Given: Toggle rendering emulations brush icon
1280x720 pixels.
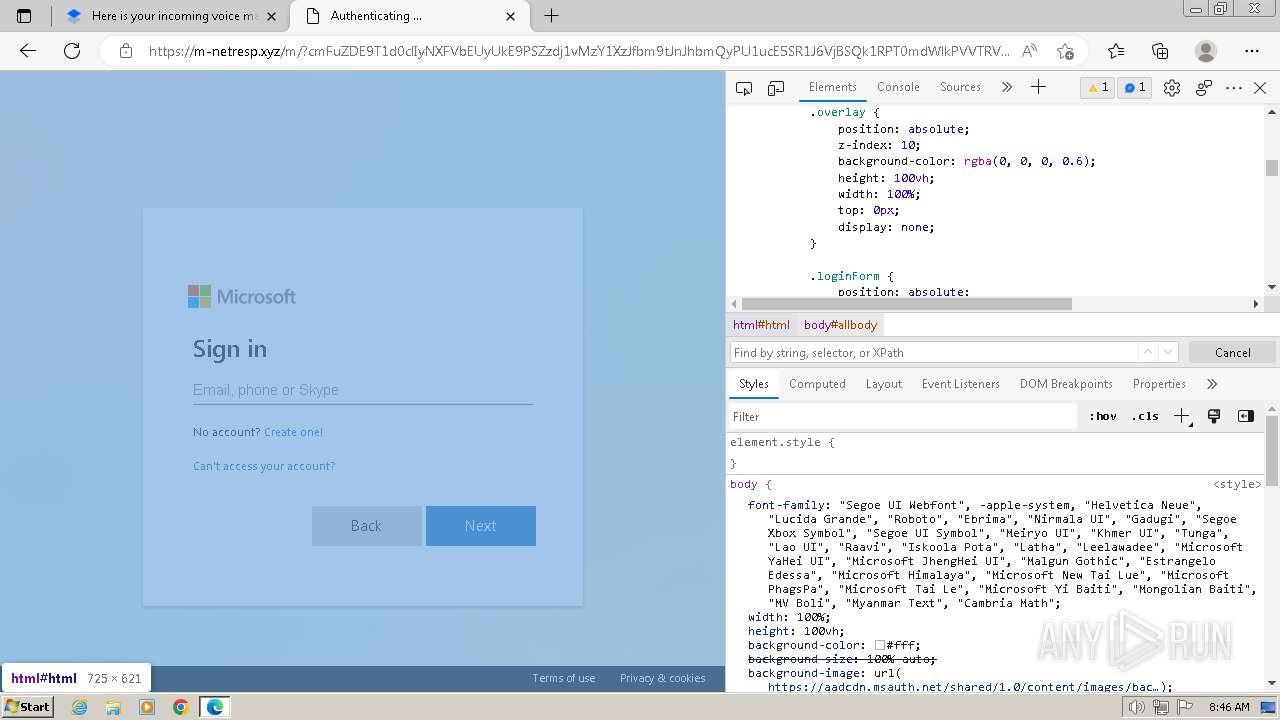Looking at the screenshot, I should point(1214,416).
